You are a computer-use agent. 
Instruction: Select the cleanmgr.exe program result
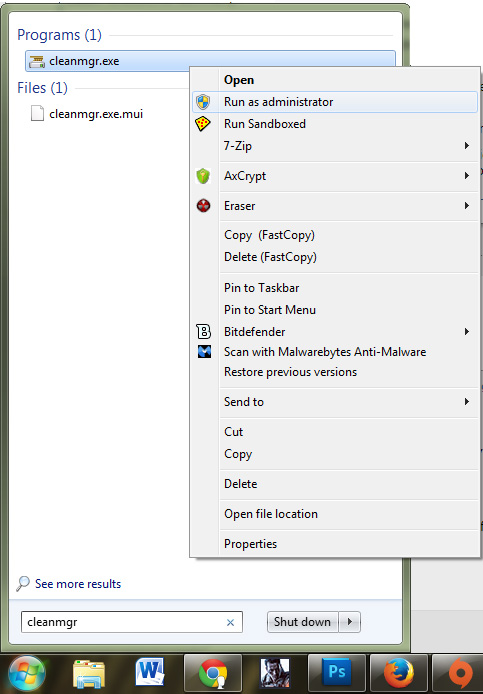click(210, 61)
